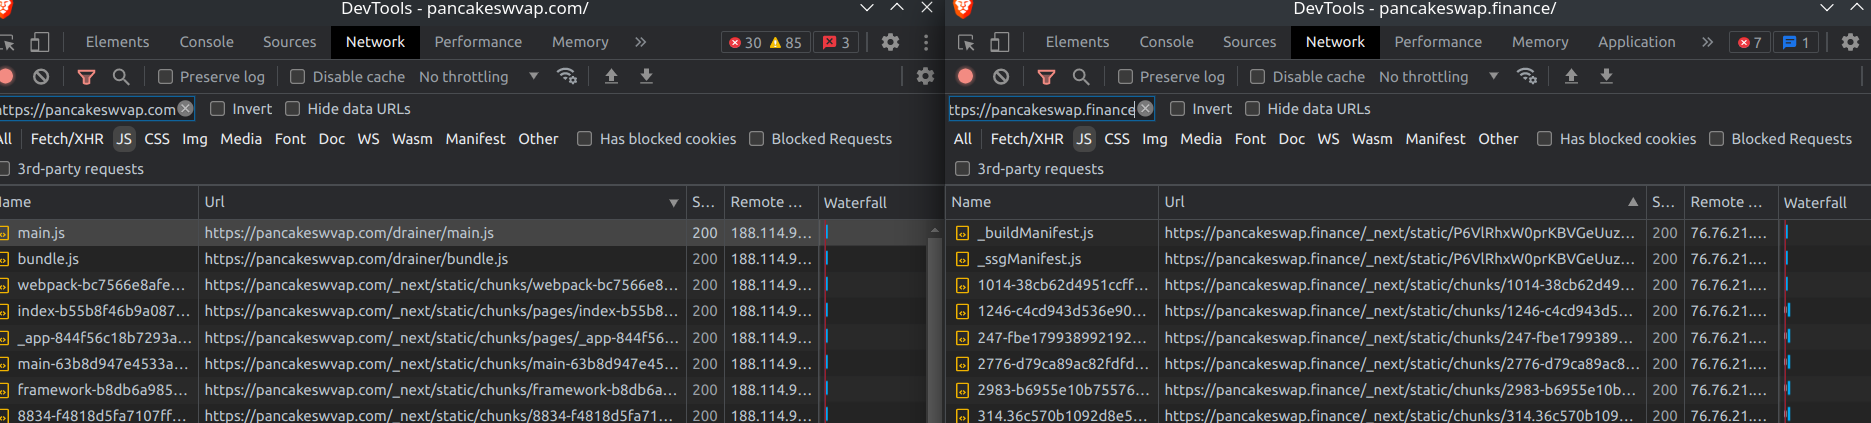This screenshot has width=1871, height=423.
Task: Stop recording in right pancakeswap.finance DevTools
Action: [965, 76]
